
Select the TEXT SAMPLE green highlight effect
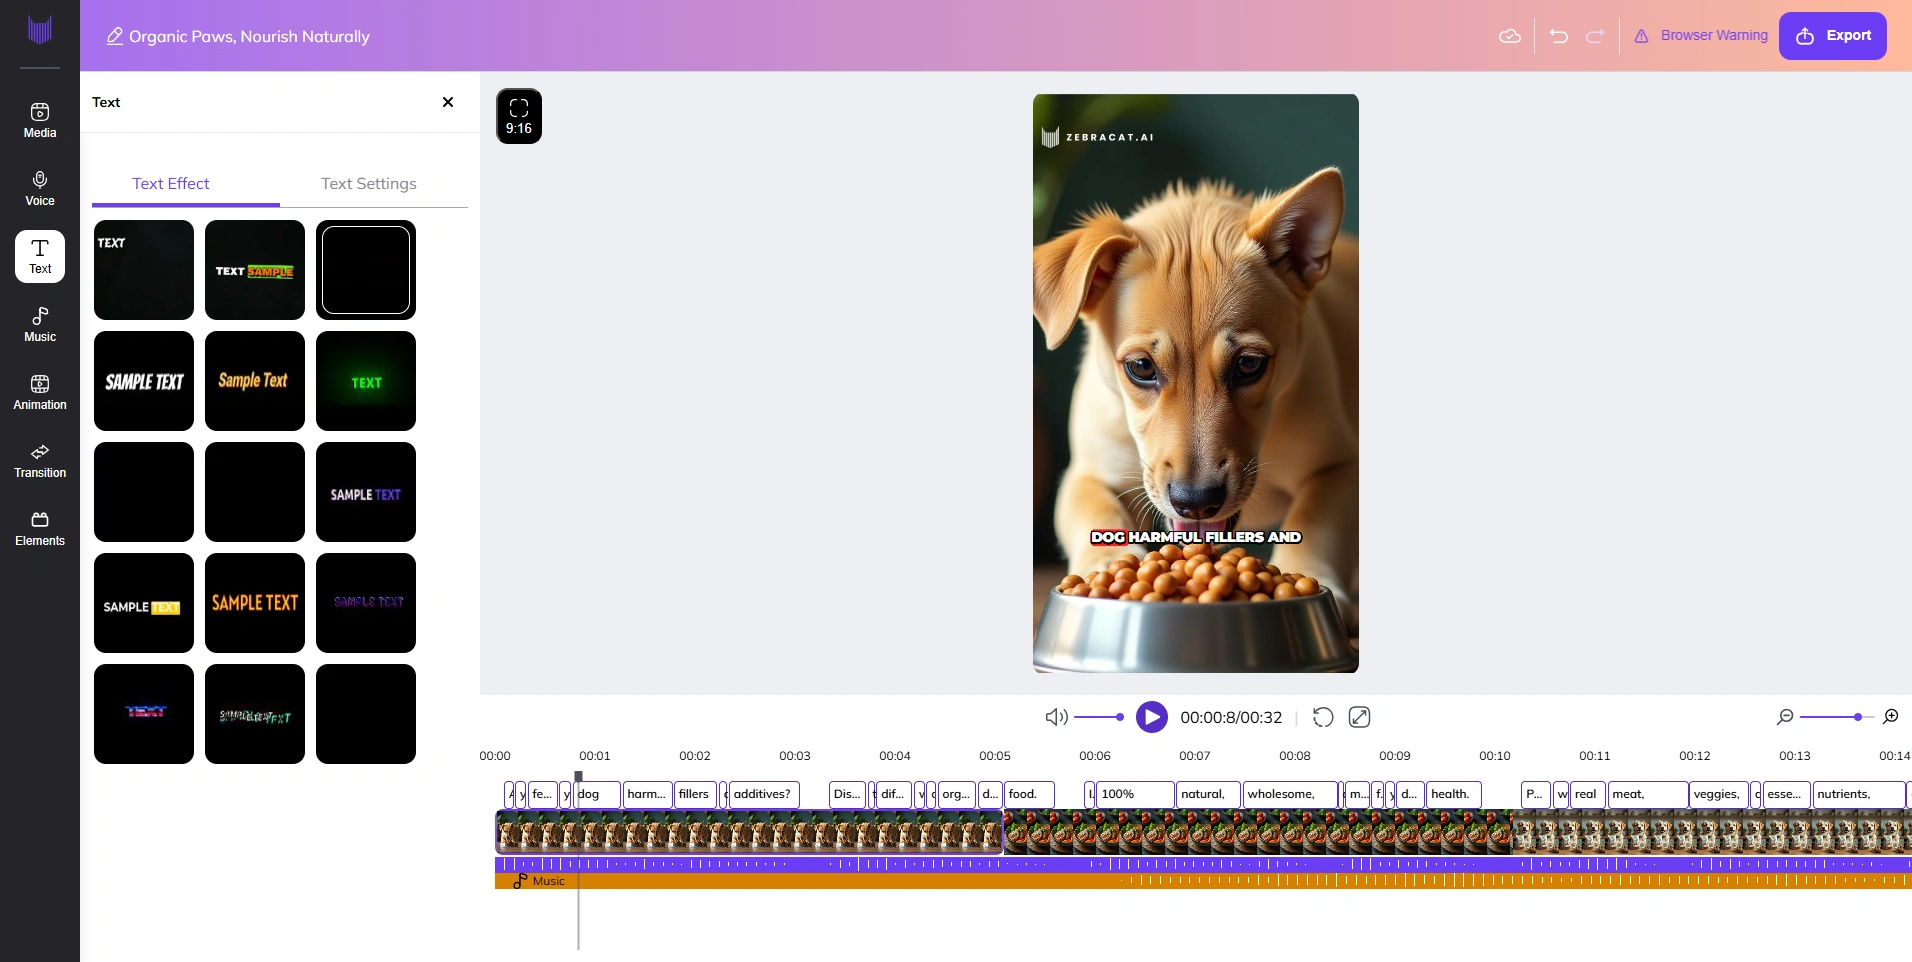[255, 270]
